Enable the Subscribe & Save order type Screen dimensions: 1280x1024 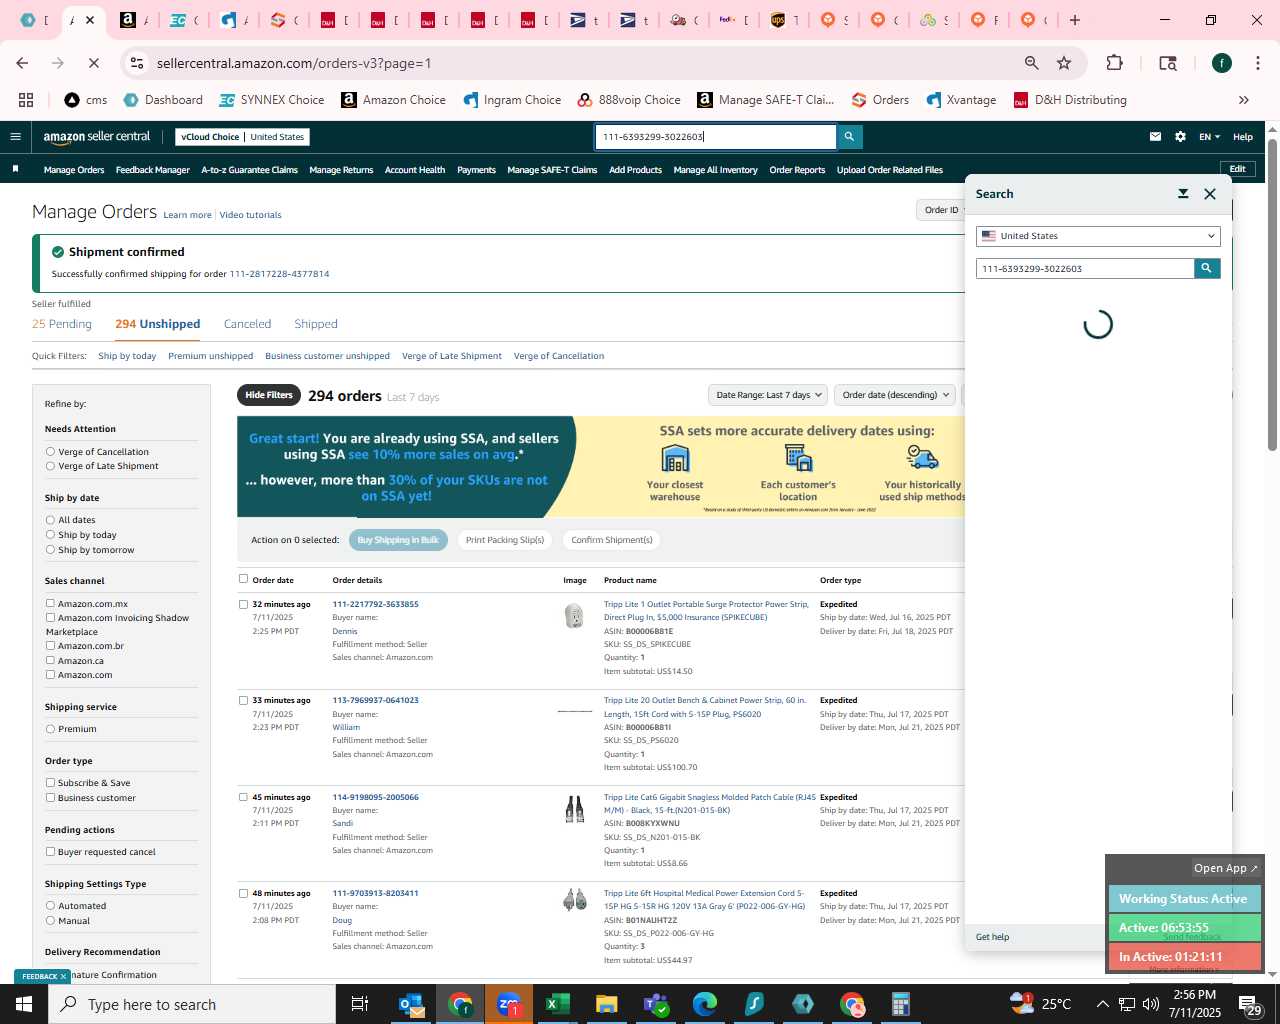[x=50, y=783]
